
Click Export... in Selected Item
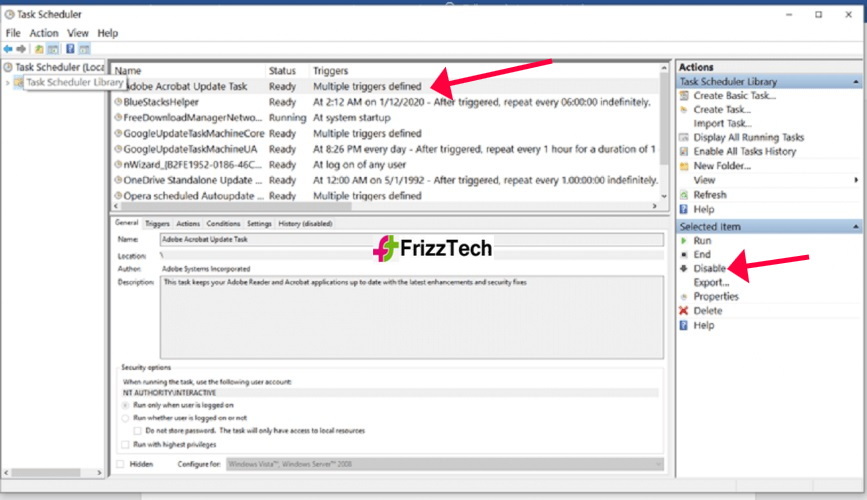pyautogui.click(x=712, y=283)
